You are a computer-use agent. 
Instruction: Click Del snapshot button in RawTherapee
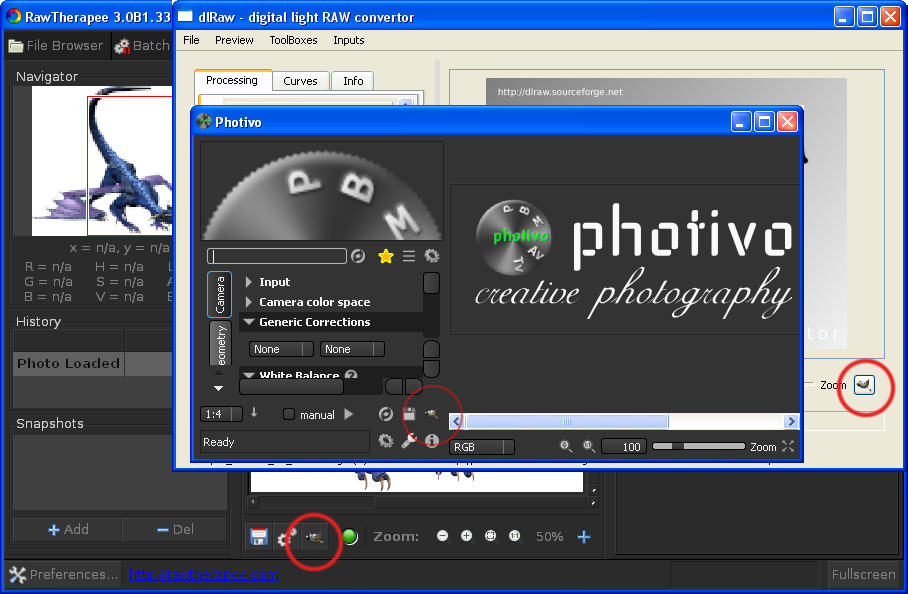pos(175,529)
